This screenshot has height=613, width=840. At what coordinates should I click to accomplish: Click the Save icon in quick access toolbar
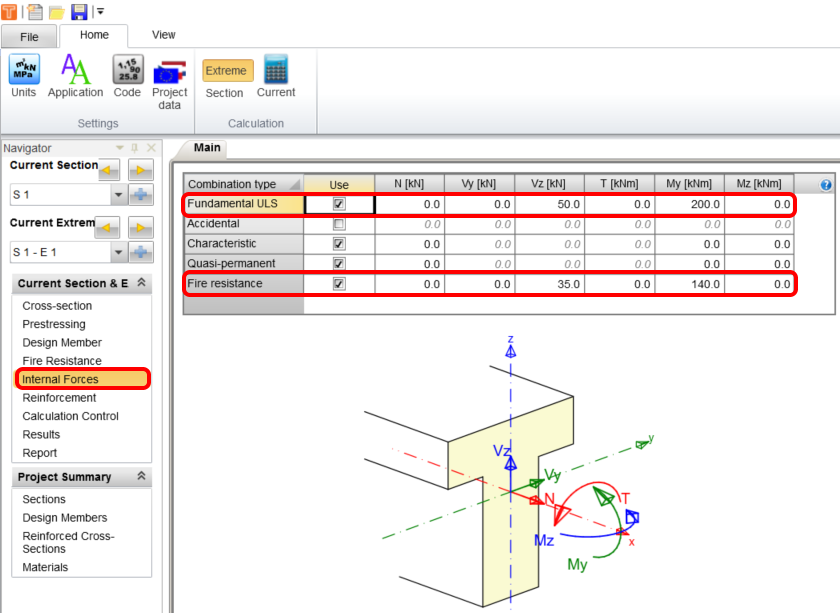pyautogui.click(x=79, y=11)
